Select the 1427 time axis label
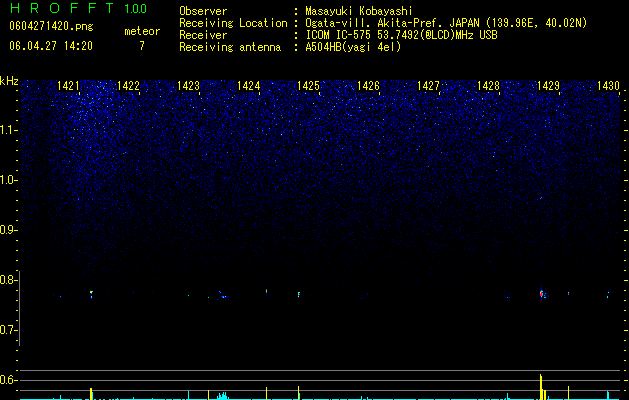The image size is (629, 400). (x=428, y=85)
